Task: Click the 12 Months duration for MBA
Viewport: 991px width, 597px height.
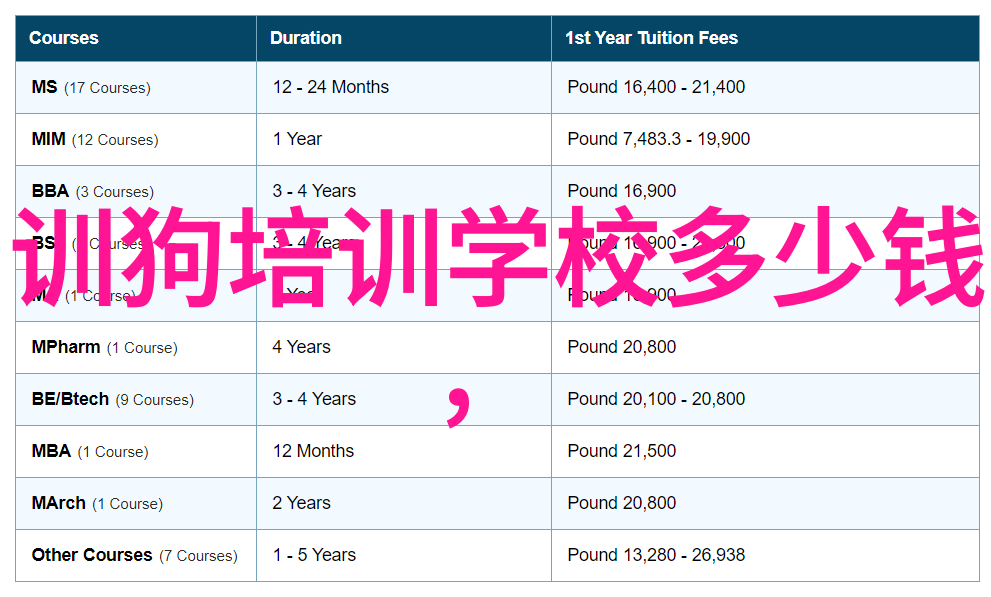Action: 313,451
